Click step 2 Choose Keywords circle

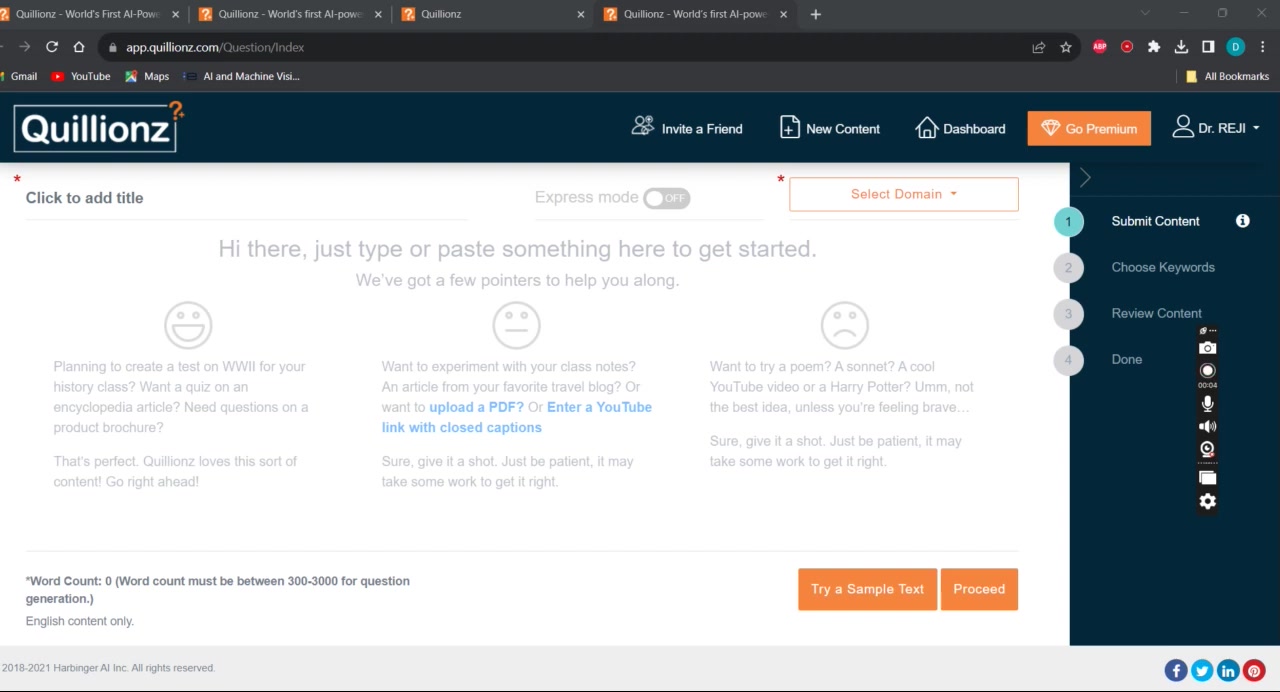coord(1068,267)
